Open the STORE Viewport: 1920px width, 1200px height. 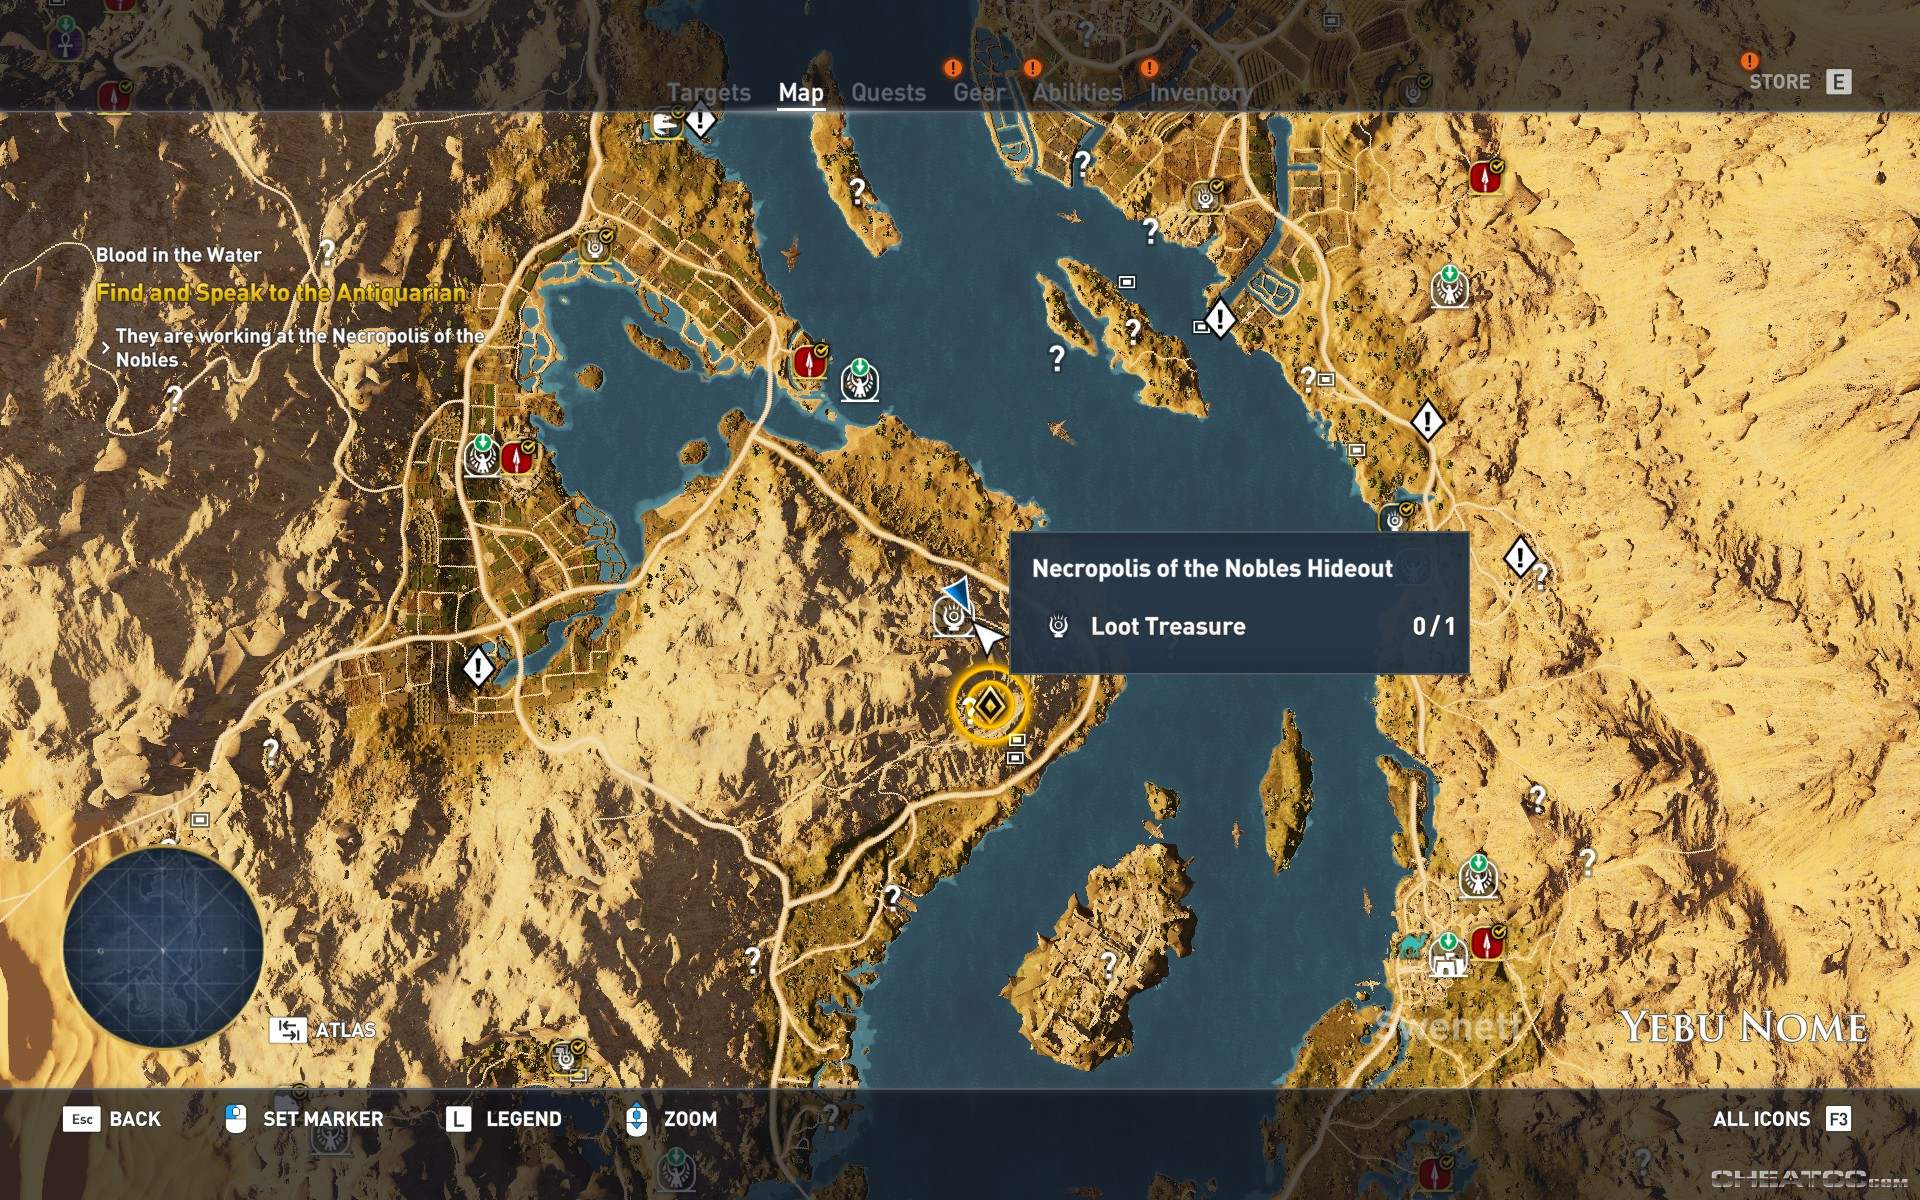pyautogui.click(x=1799, y=82)
